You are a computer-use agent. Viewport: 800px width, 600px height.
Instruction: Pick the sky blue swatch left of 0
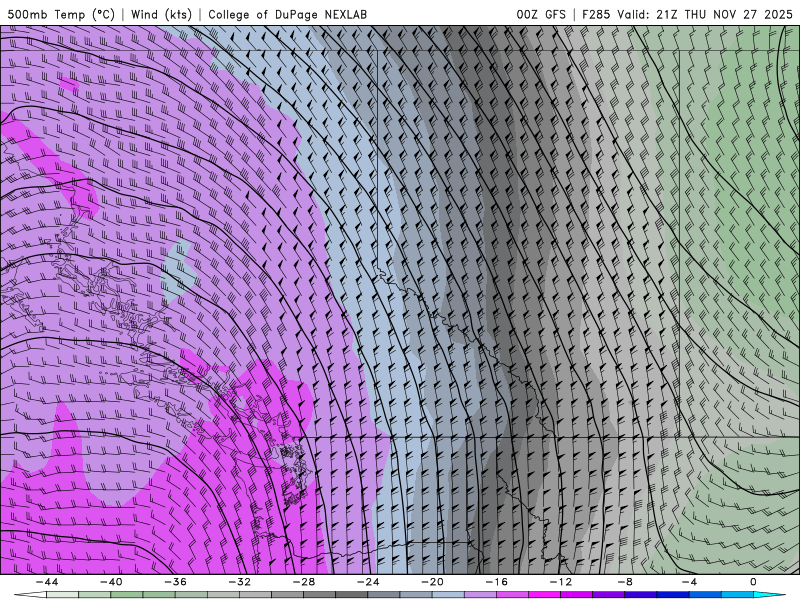[x=737, y=594]
